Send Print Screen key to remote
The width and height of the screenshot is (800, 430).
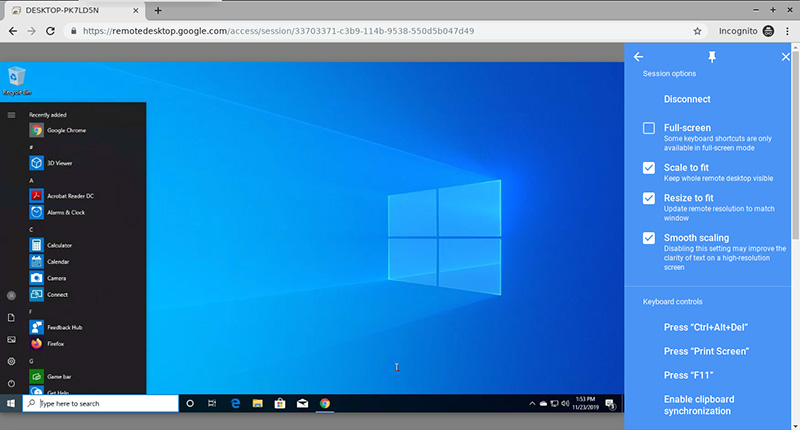click(x=706, y=351)
